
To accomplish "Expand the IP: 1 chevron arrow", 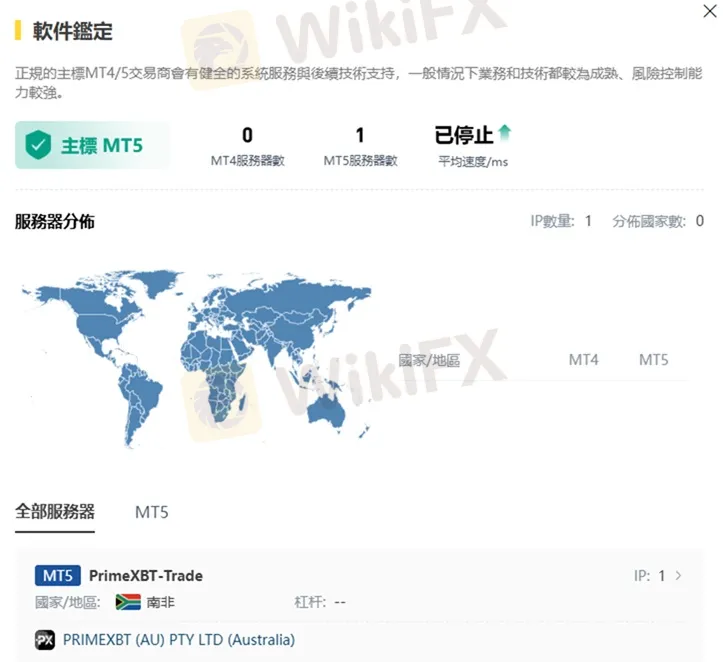I will 679,575.
